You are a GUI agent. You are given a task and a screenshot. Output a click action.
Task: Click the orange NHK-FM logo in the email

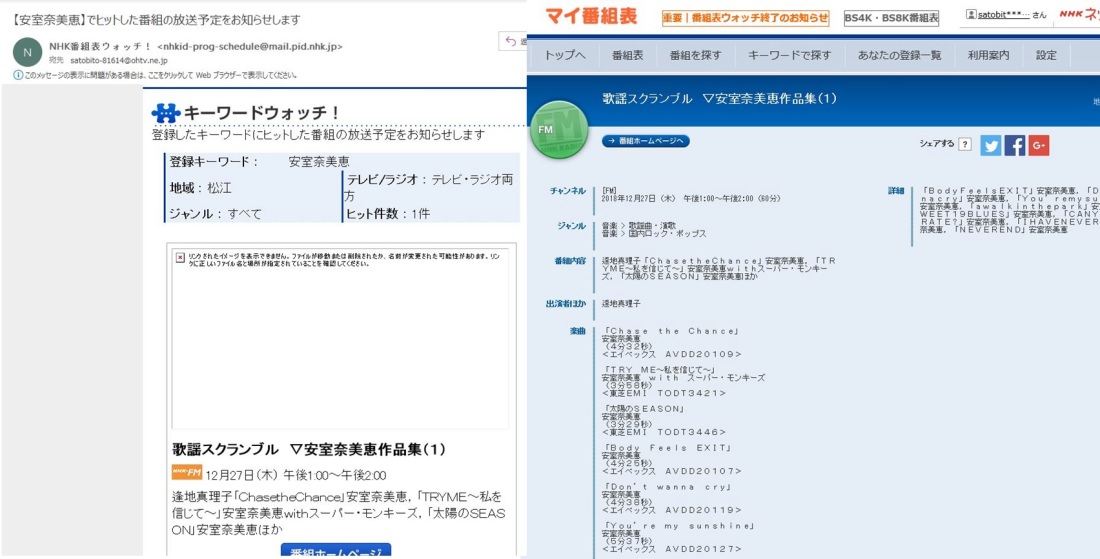pos(187,473)
